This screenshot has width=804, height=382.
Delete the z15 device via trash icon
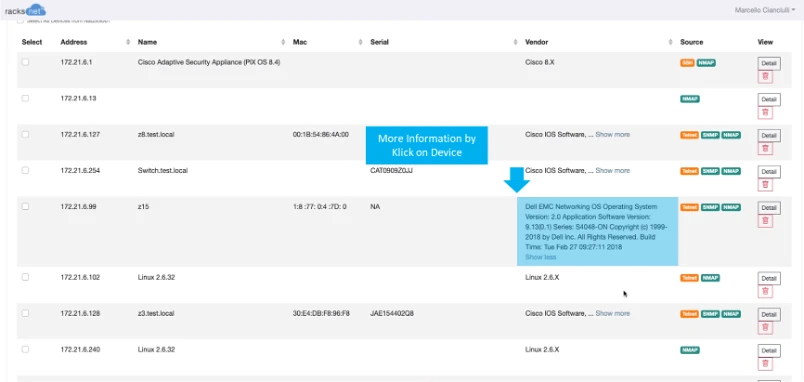coord(765,220)
